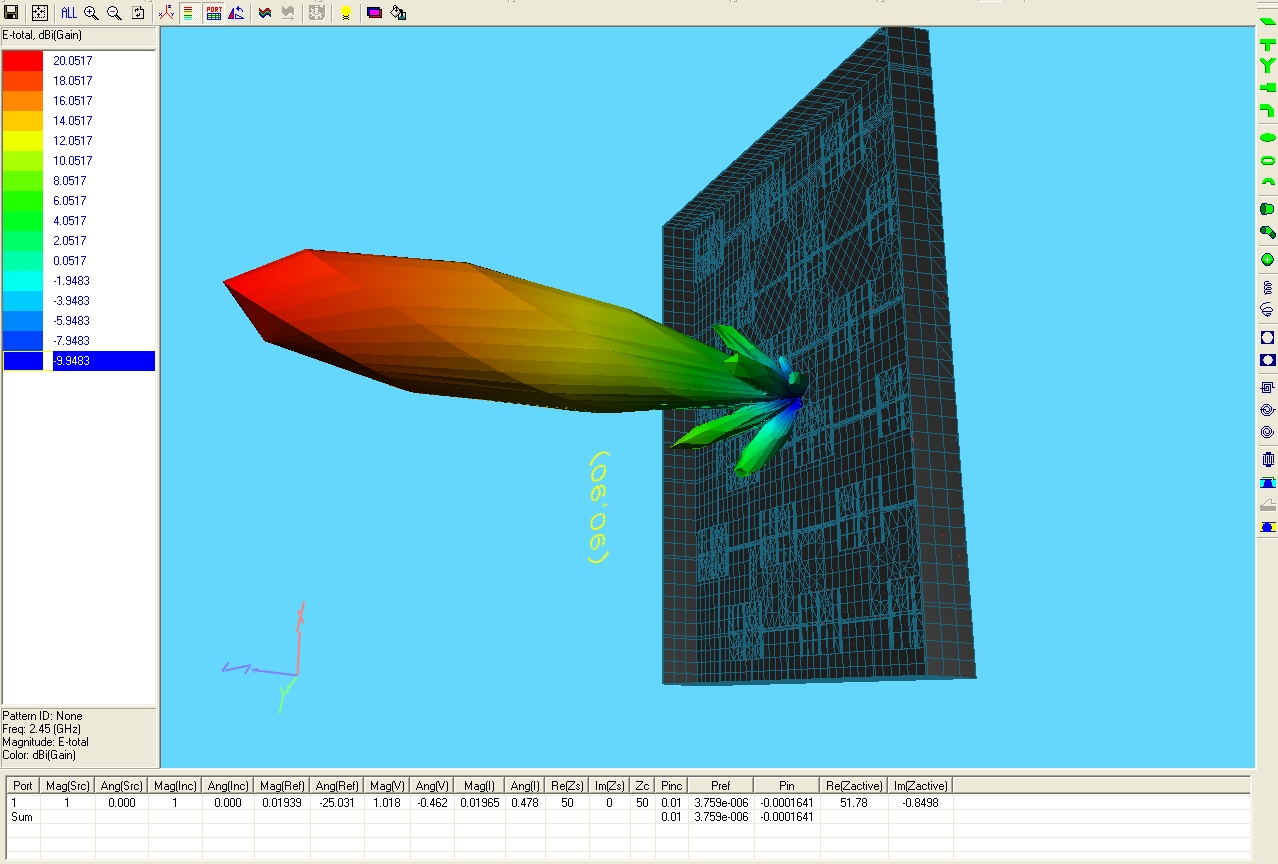Select the open circular spiral tool
Screen dimensions: 1278x864
[1267, 409]
